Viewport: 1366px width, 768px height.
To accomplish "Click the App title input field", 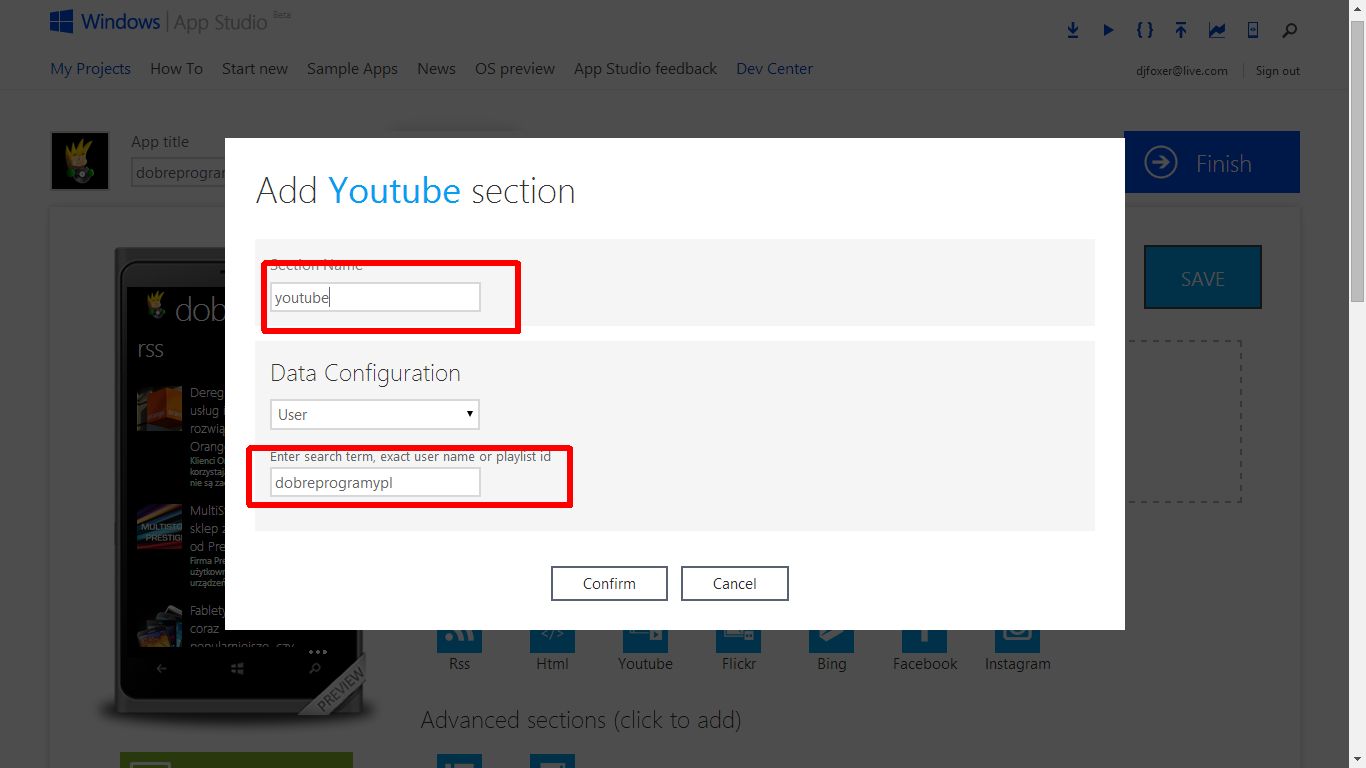I will point(179,172).
